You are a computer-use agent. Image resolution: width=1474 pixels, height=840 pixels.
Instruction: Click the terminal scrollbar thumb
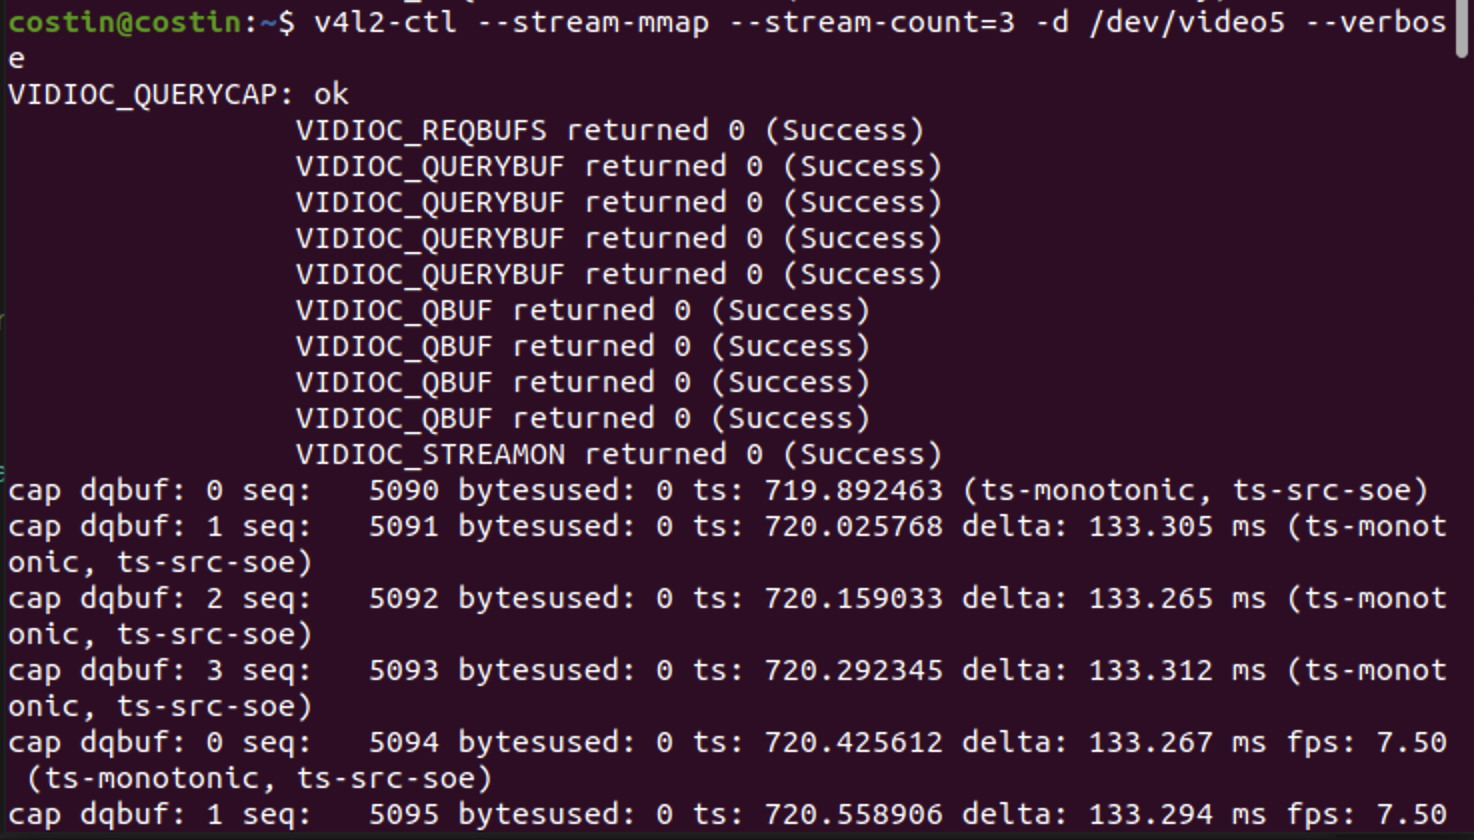1463,30
